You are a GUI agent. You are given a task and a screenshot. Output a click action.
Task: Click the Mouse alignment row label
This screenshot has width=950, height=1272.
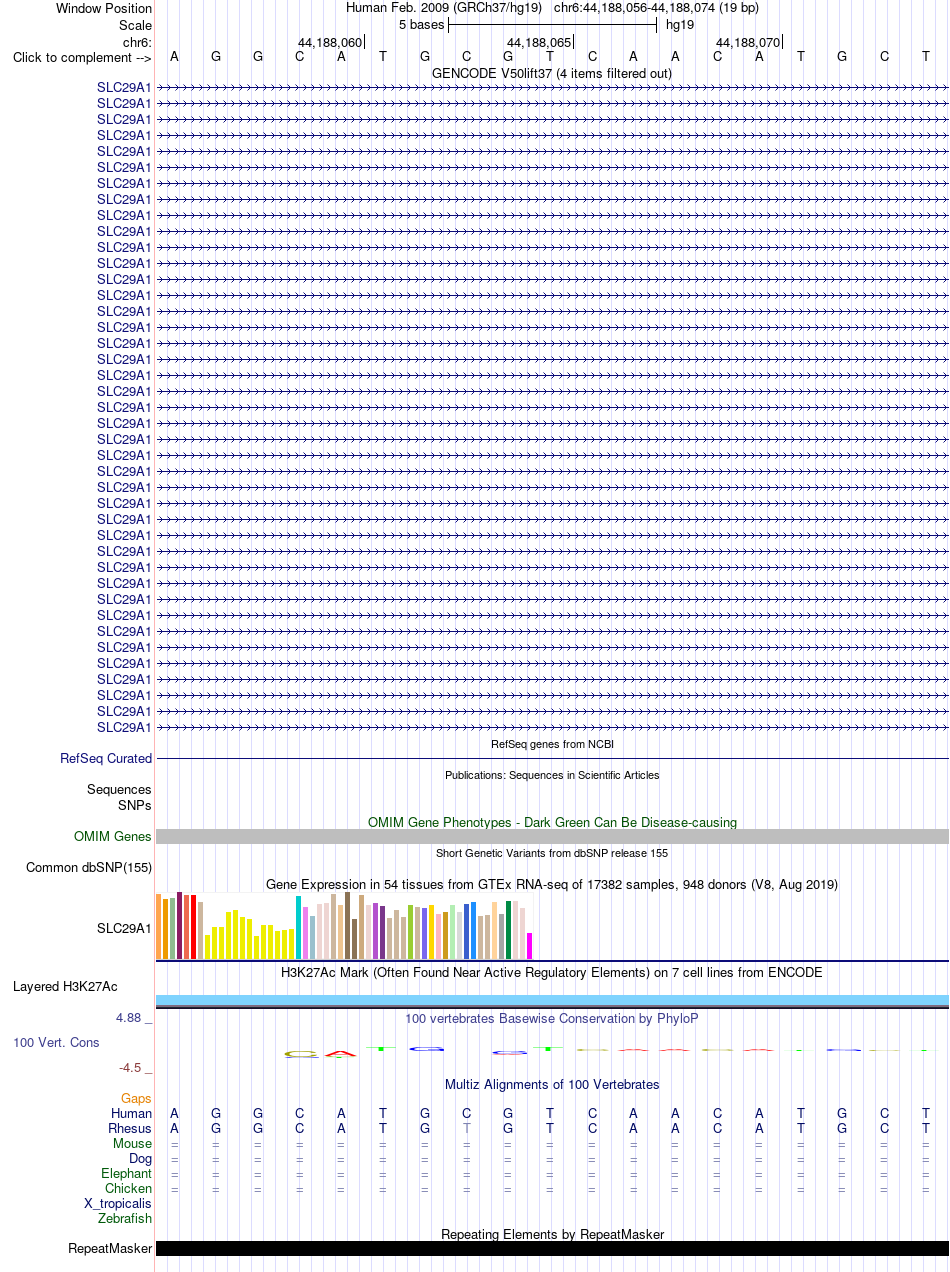(x=133, y=1143)
